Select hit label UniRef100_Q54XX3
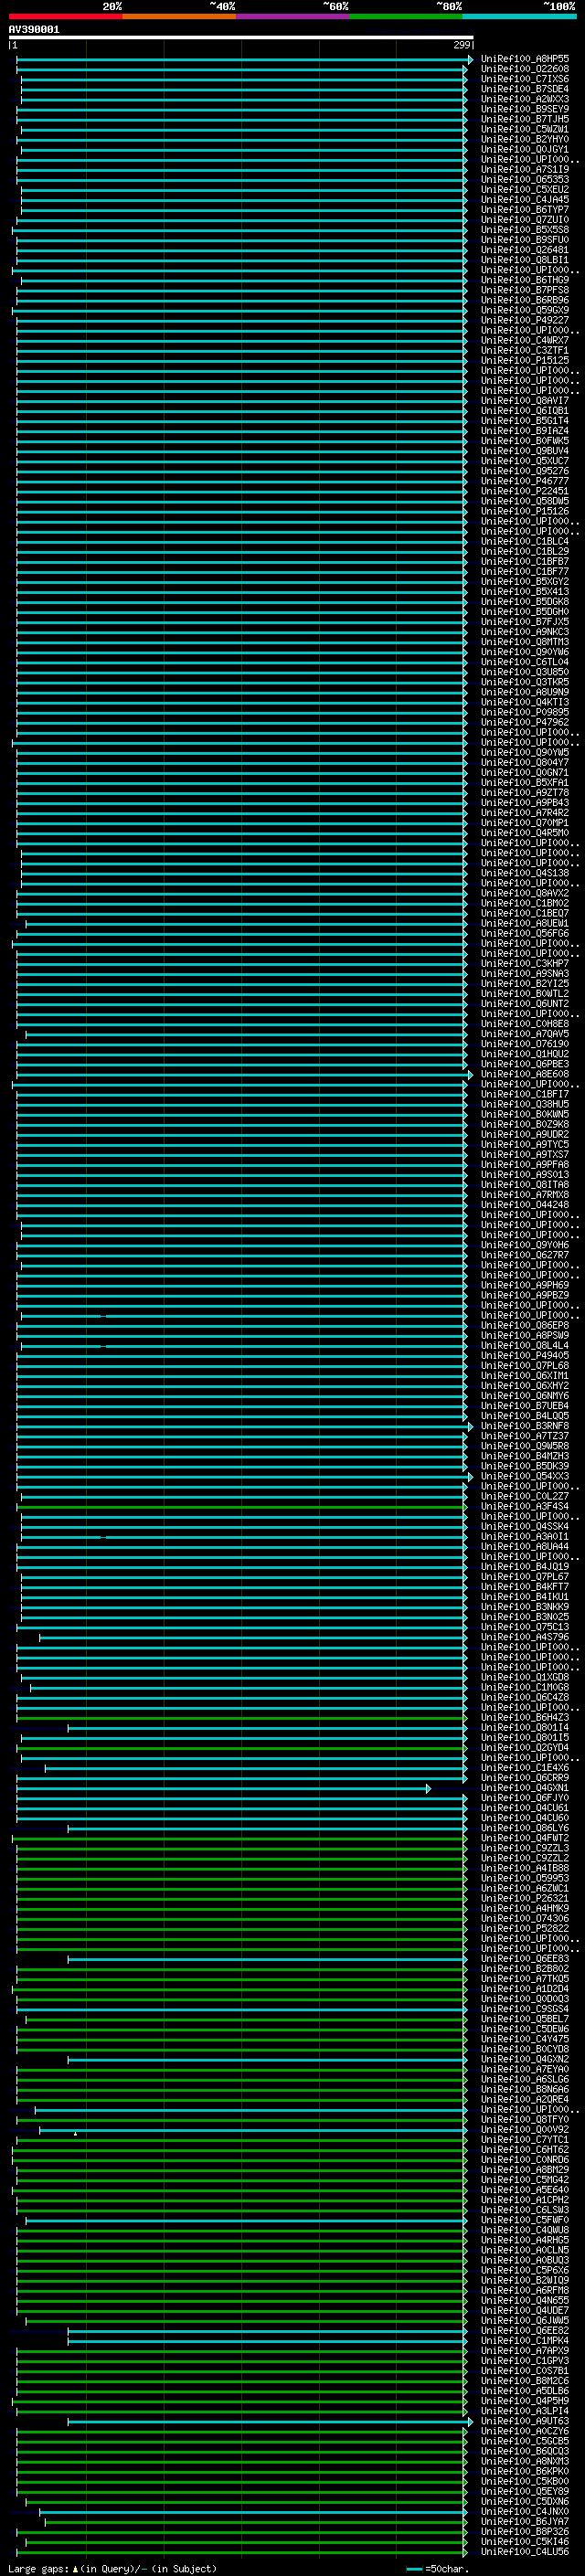This screenshot has width=585, height=2576. coord(525,1476)
